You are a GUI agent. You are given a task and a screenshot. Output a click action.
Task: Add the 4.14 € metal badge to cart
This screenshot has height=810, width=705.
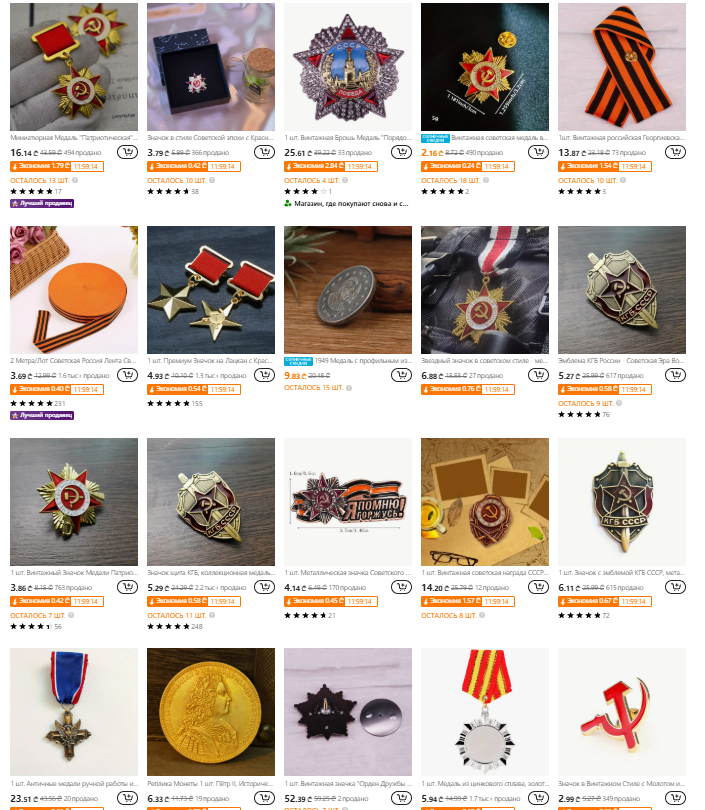401,587
